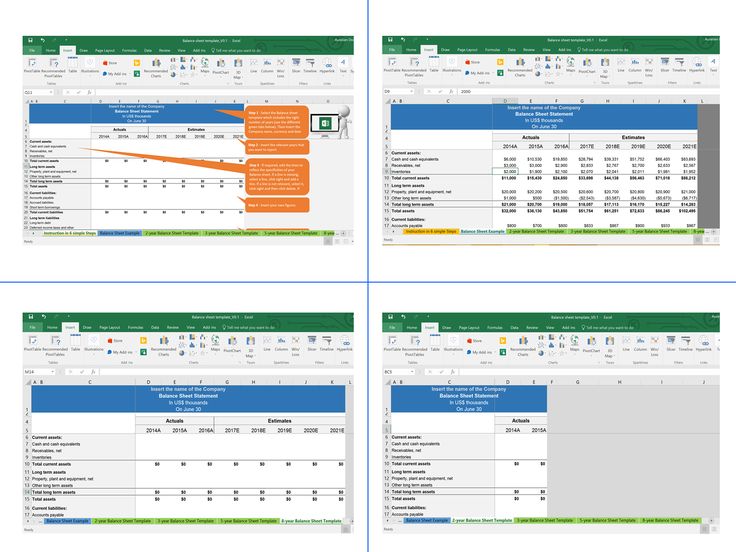The image size is (736, 552).
Task: Click formula bar showing 2000
Action: click(589, 92)
